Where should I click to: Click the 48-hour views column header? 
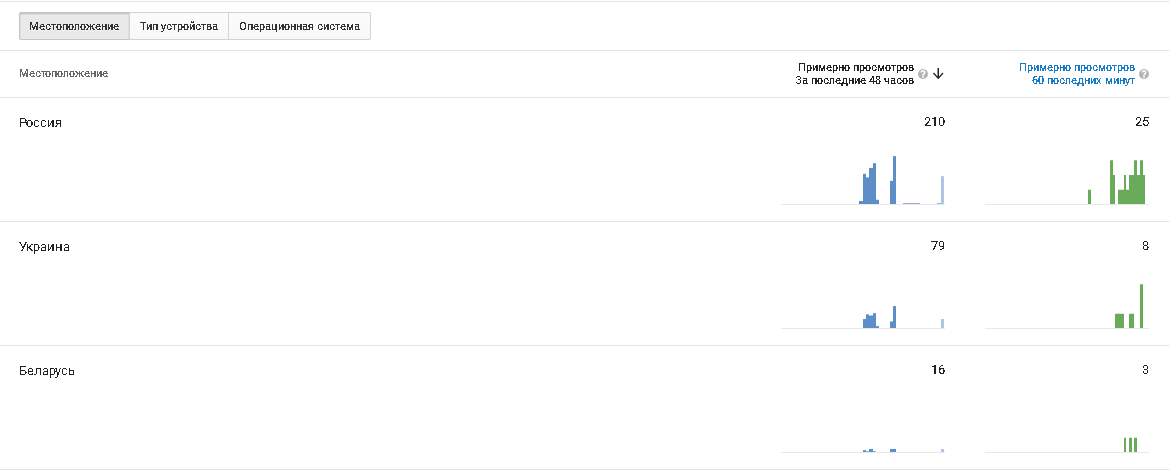click(x=855, y=74)
